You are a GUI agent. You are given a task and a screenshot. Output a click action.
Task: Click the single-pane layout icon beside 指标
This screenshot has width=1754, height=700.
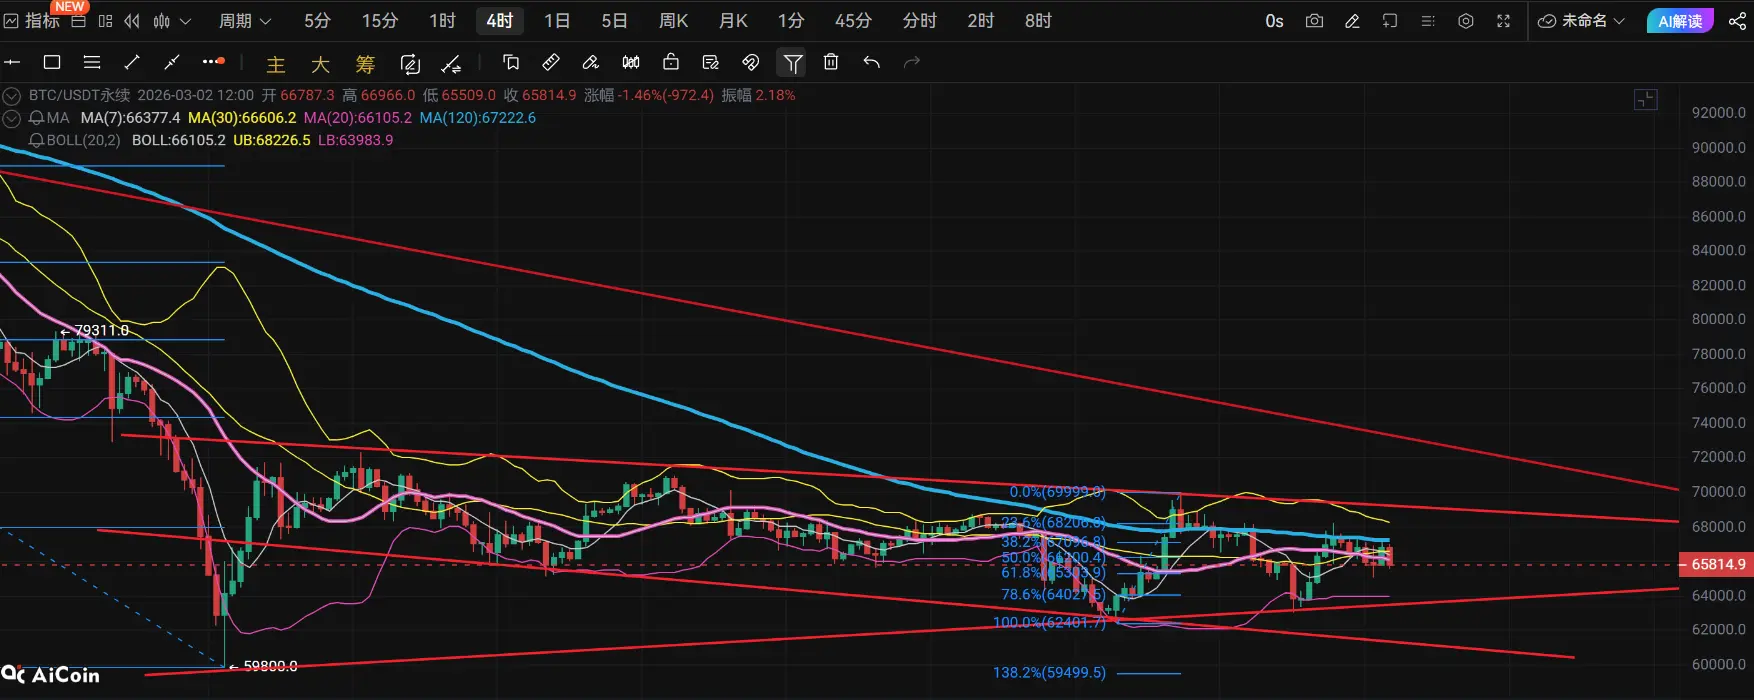pos(78,21)
